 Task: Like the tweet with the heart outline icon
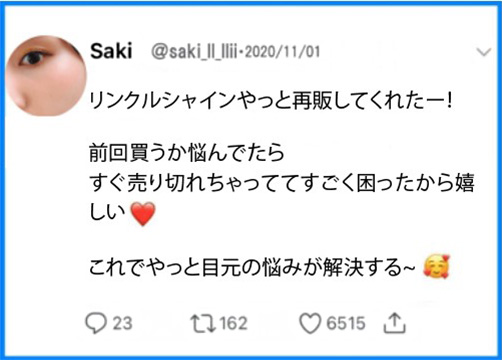pyautogui.click(x=310, y=324)
